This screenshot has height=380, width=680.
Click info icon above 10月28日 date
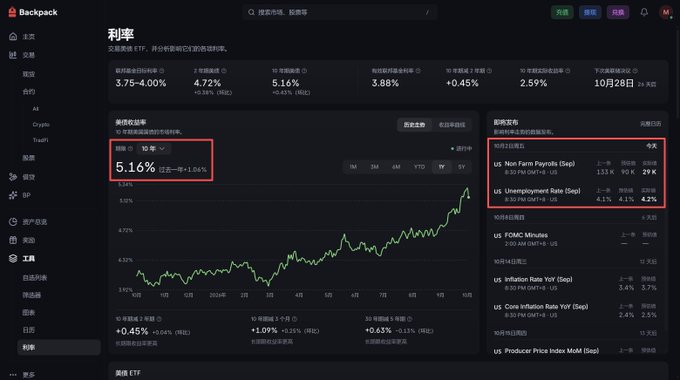pyautogui.click(x=635, y=70)
